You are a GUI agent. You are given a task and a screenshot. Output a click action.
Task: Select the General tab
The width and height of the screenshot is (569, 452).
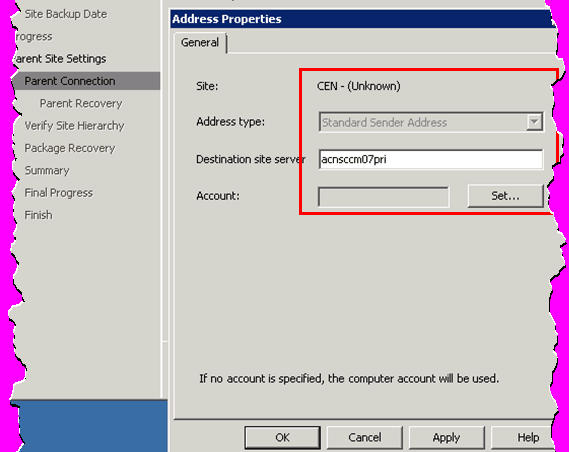200,43
